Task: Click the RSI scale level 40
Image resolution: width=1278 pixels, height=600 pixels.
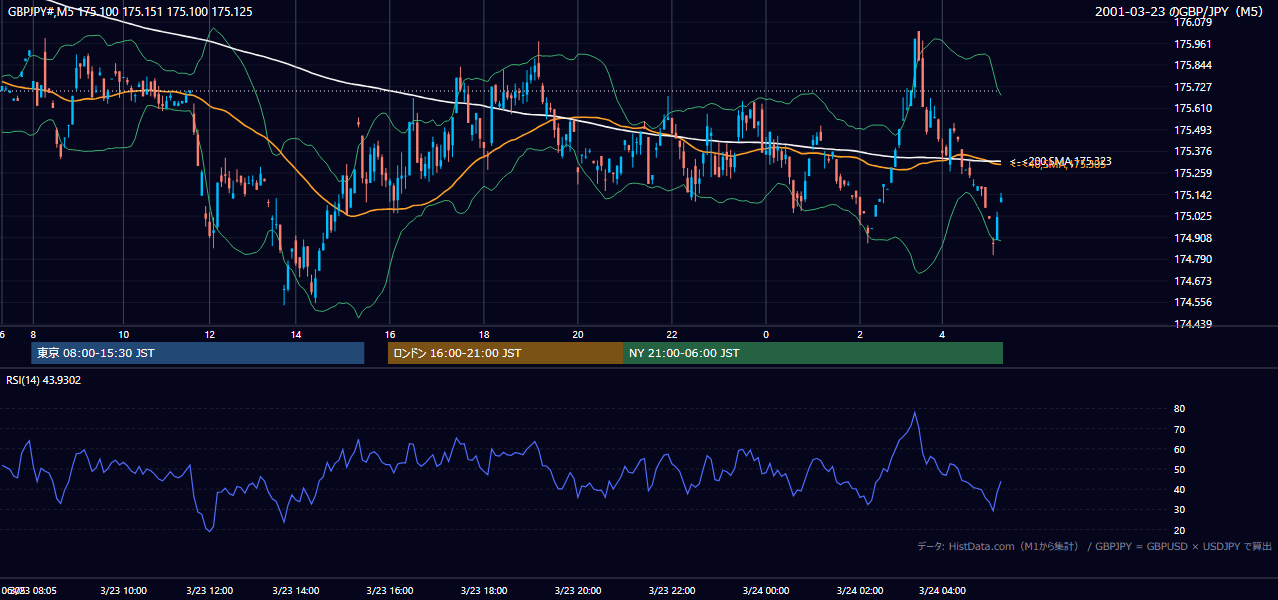Action: (1180, 489)
